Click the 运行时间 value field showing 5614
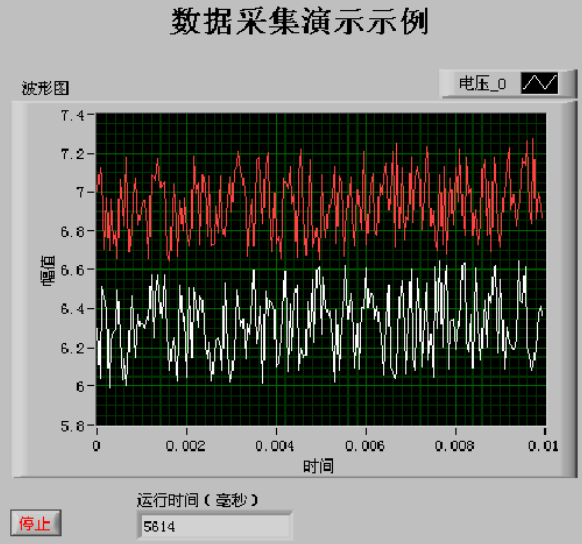Screen dimensions: 582x544 click(x=214, y=526)
